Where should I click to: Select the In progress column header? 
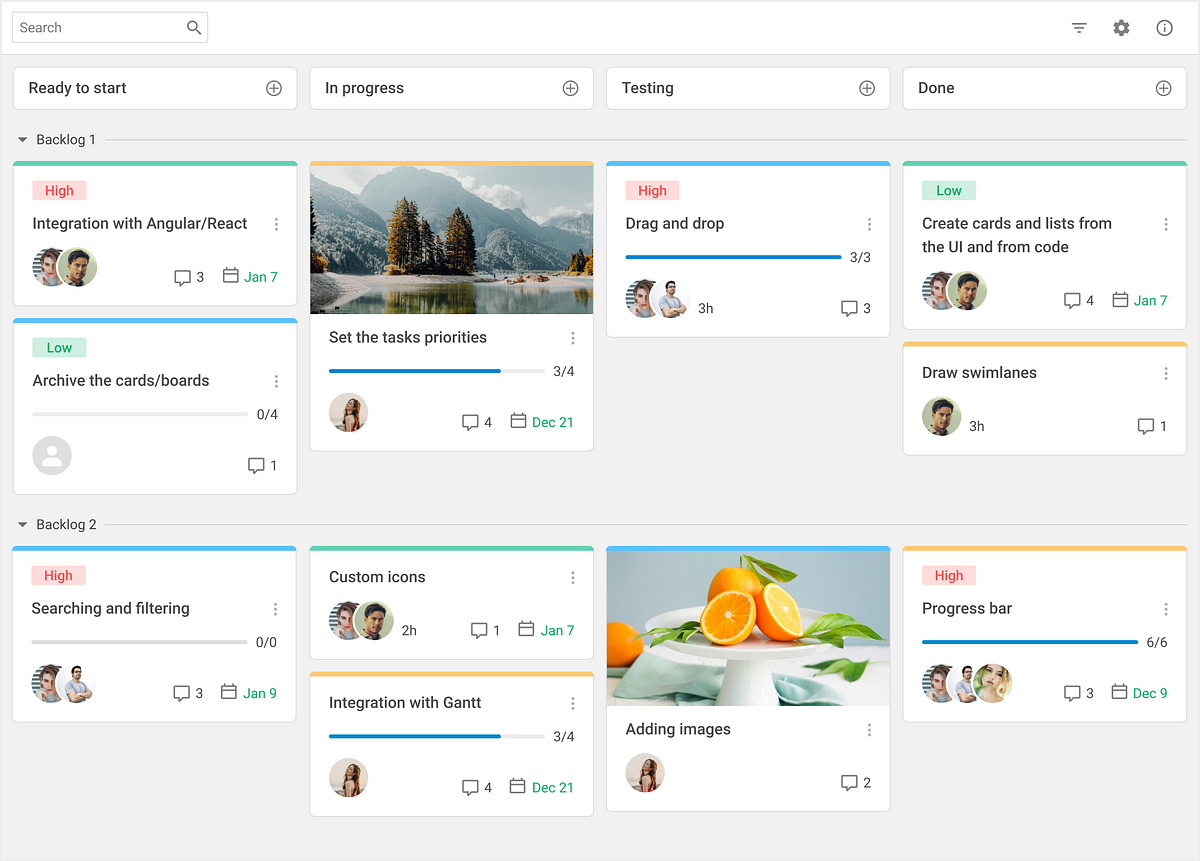(364, 88)
